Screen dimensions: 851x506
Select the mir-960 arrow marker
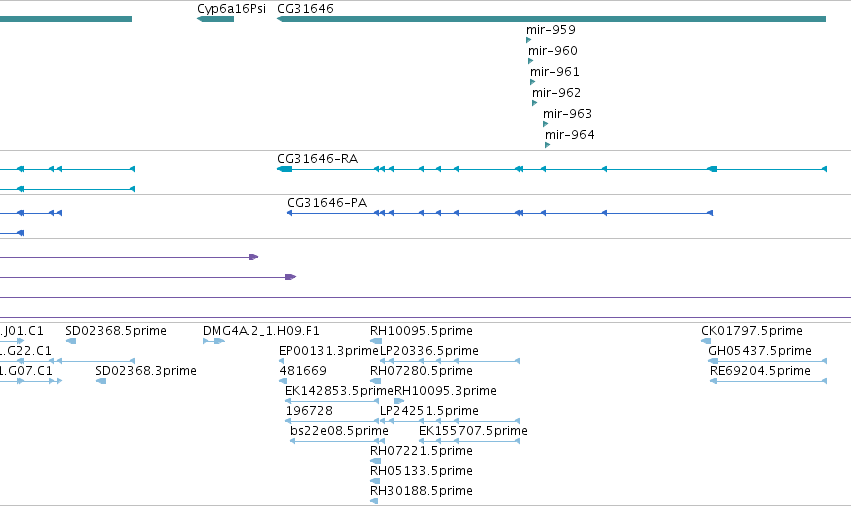530,61
